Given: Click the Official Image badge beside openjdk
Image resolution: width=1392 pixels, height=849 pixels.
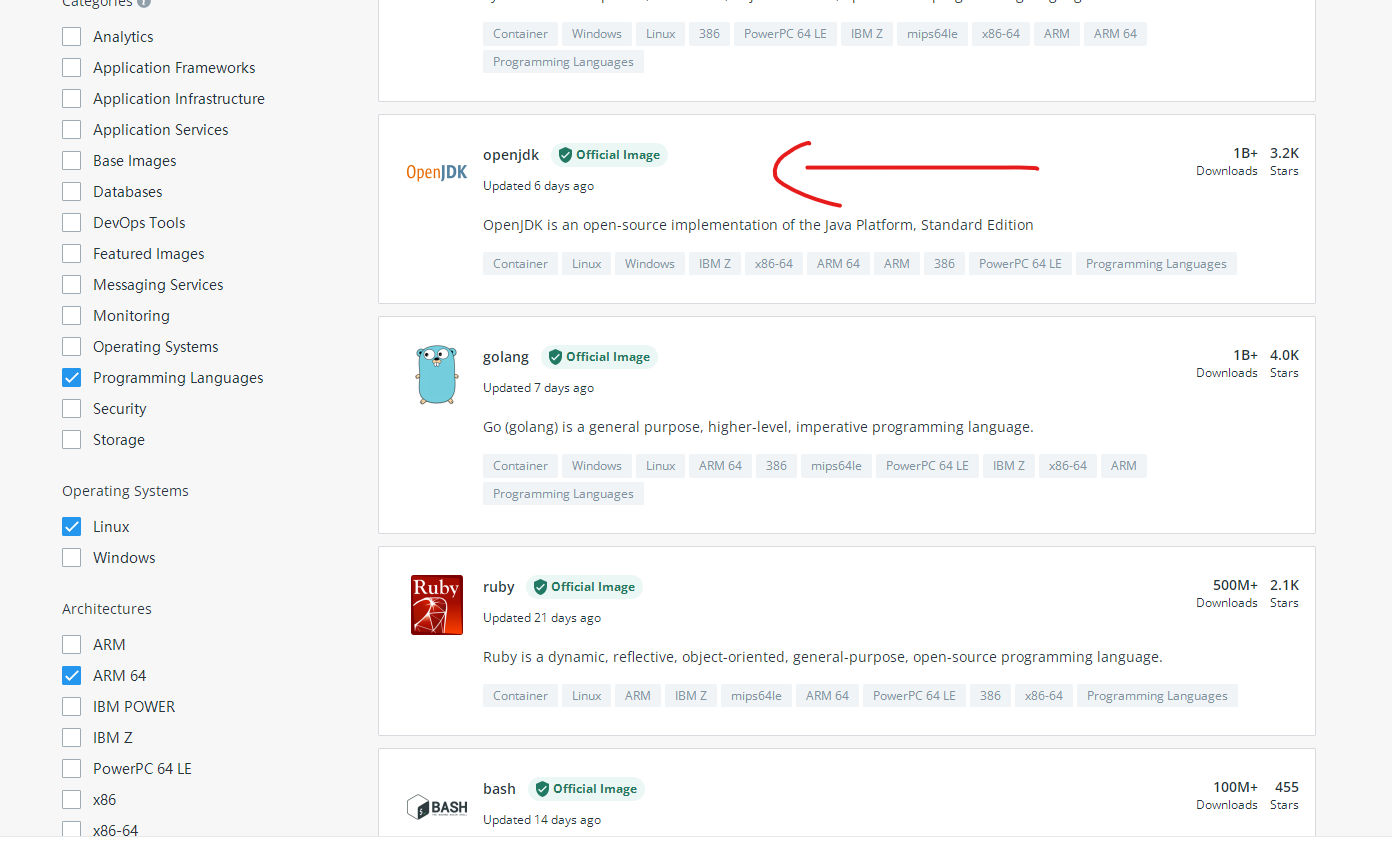Looking at the screenshot, I should click(609, 154).
